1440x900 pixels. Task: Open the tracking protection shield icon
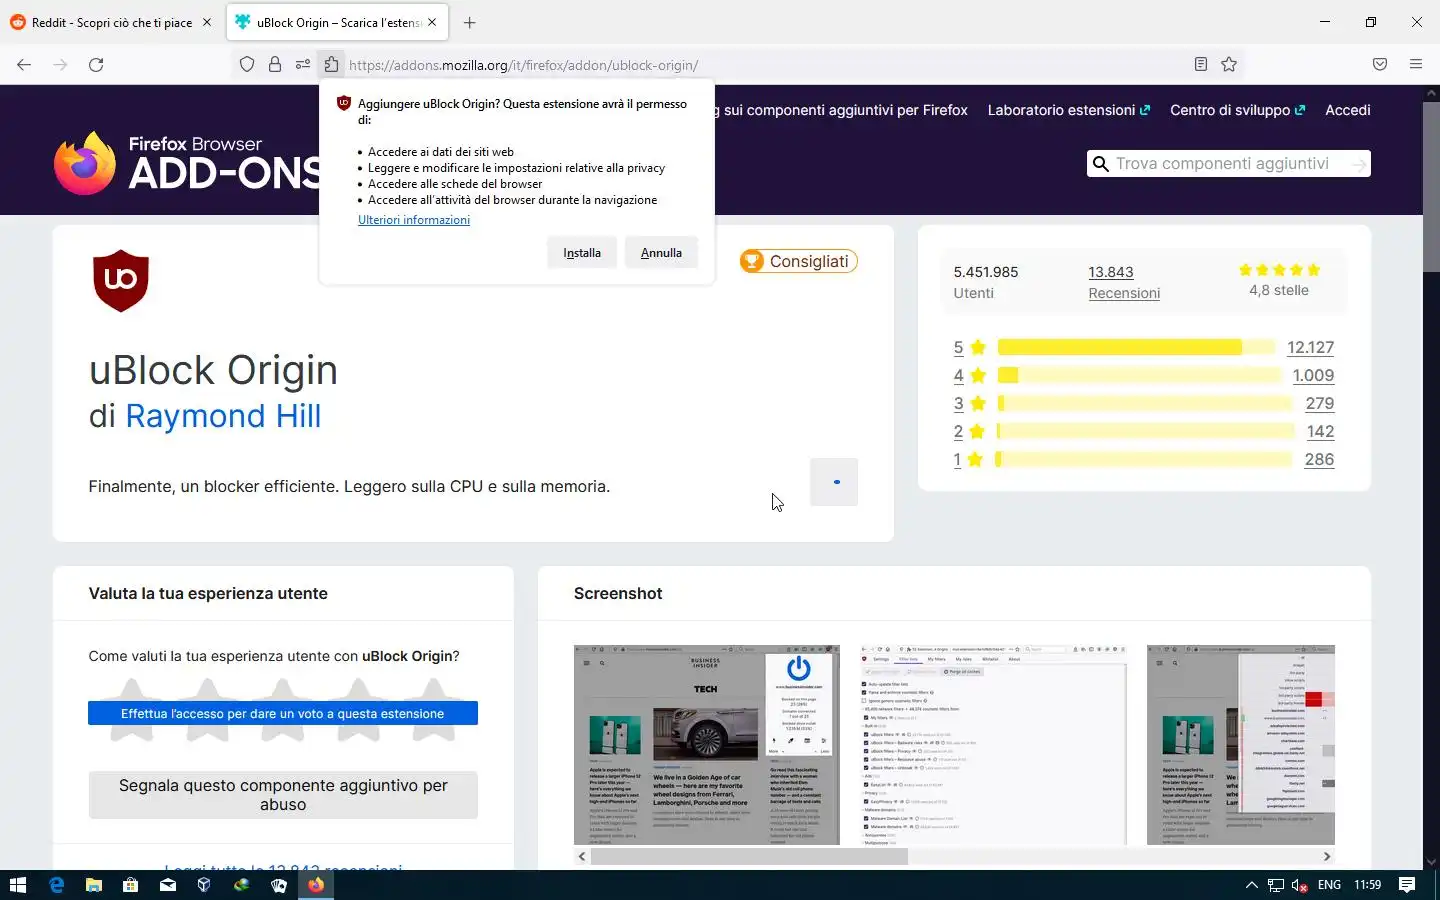click(247, 65)
